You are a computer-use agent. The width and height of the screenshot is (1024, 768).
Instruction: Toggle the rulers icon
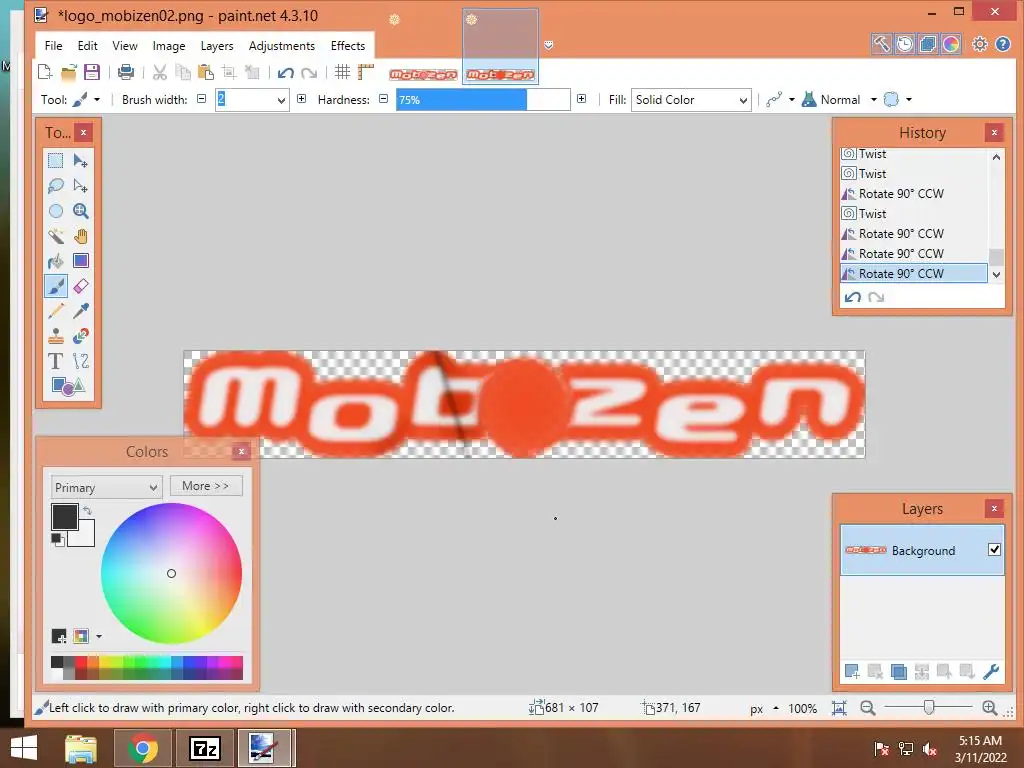(x=365, y=72)
